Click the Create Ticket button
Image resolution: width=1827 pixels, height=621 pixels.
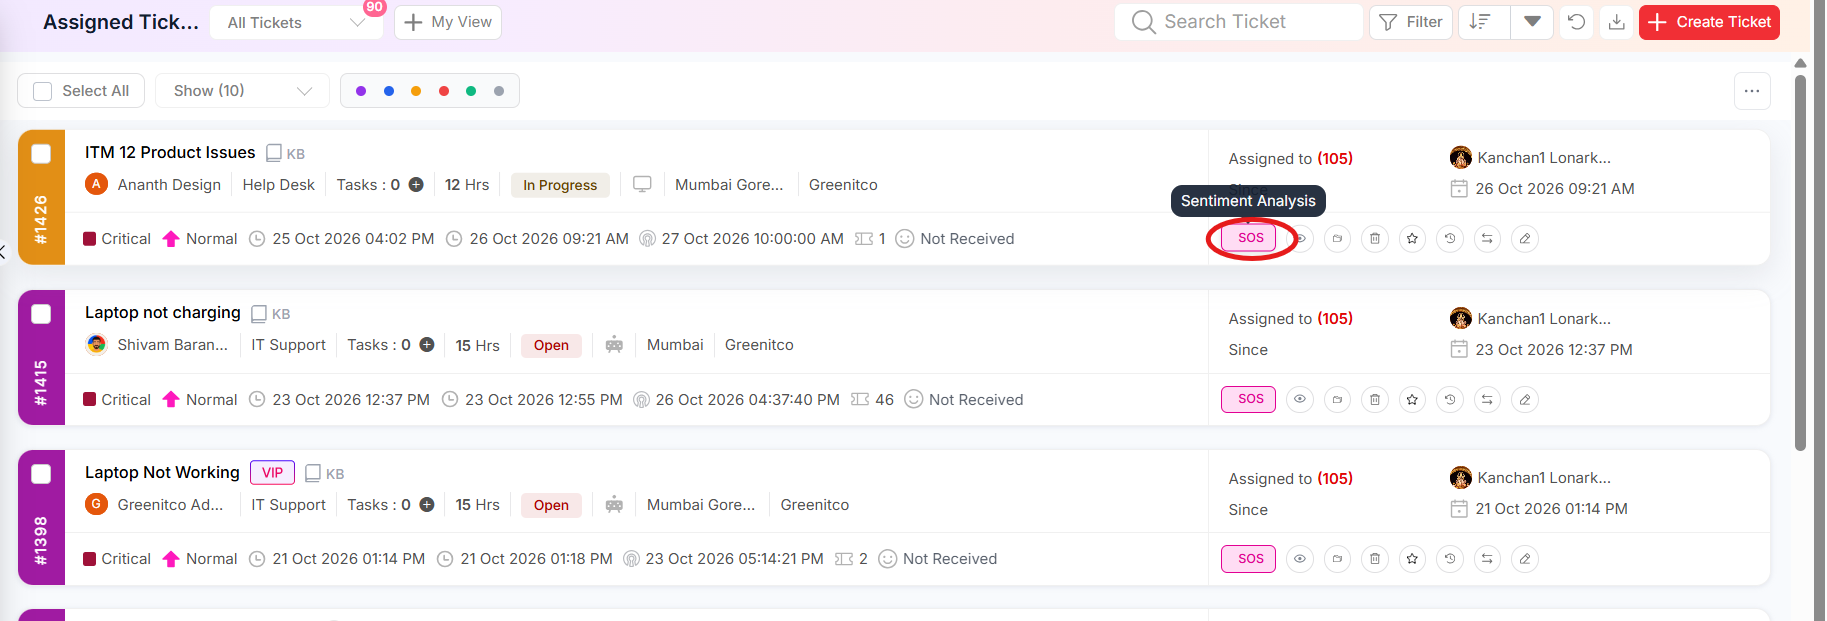tap(1709, 22)
